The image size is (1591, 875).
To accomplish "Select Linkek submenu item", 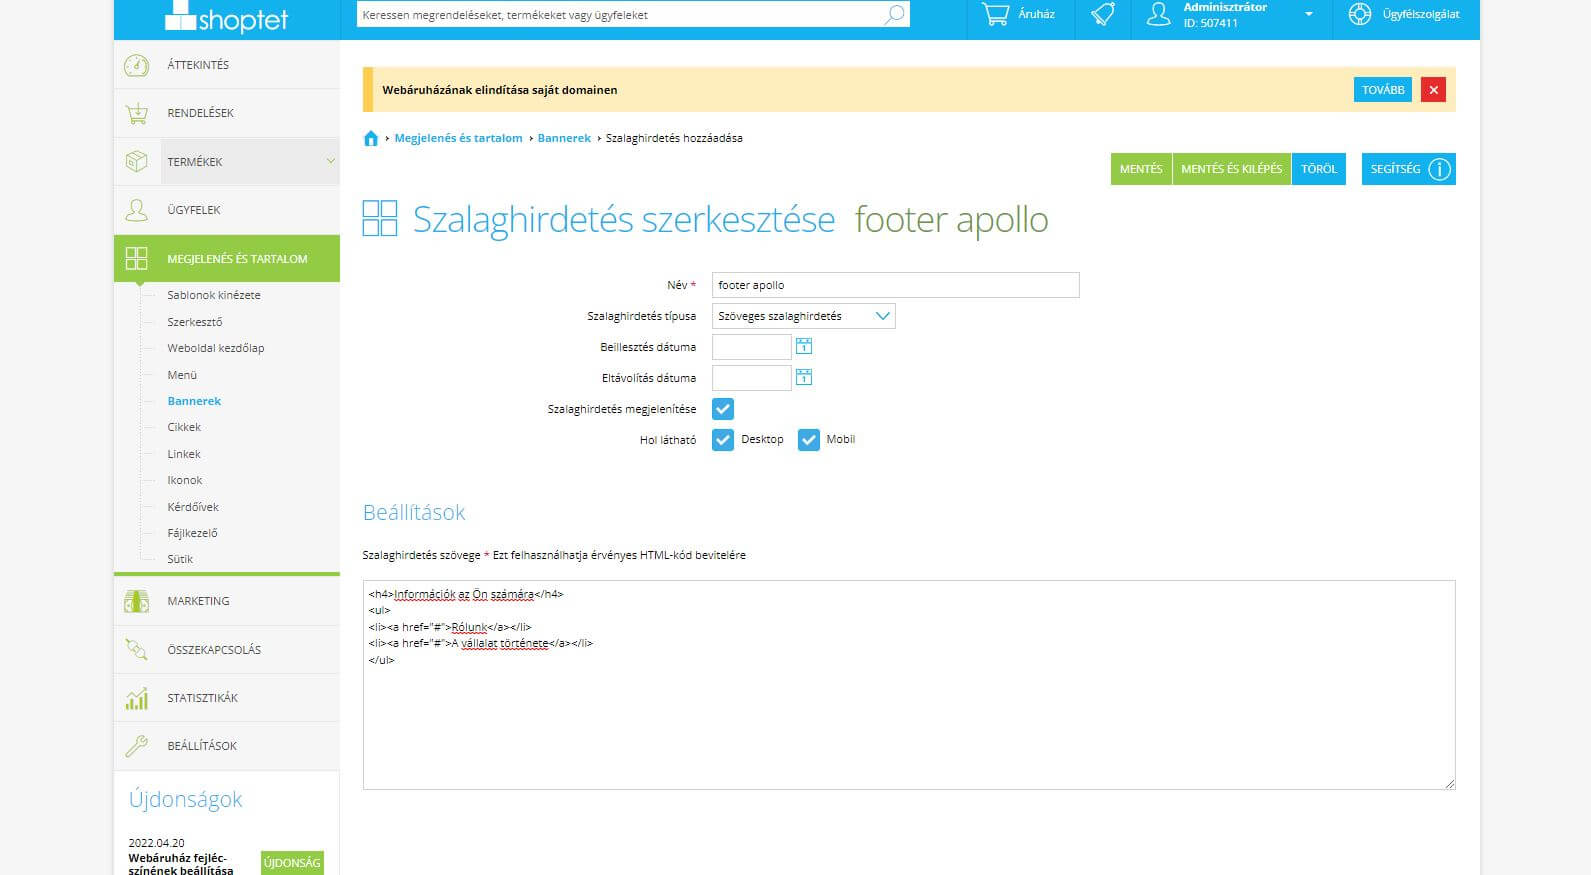I will [x=184, y=454].
